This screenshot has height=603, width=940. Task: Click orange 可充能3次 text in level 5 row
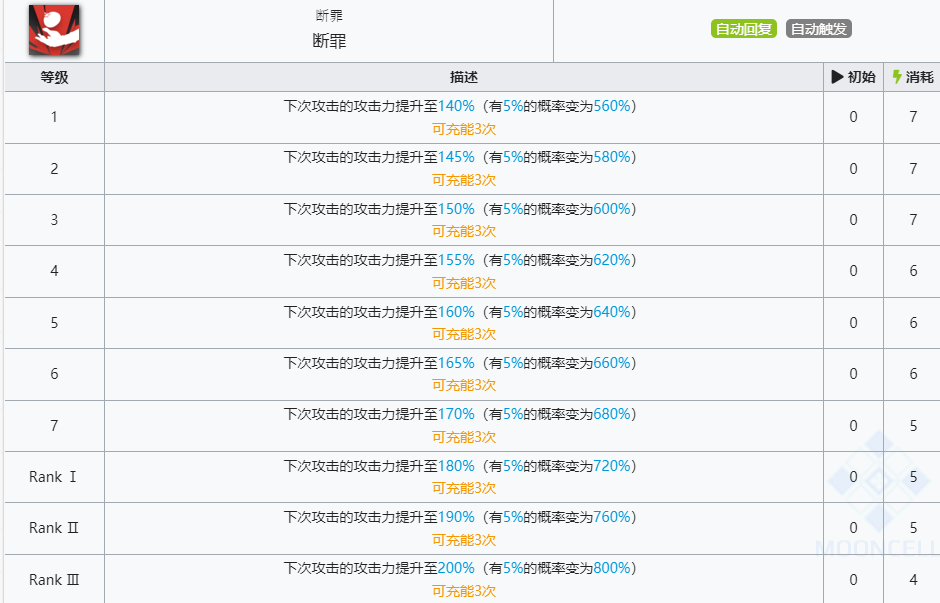[464, 334]
